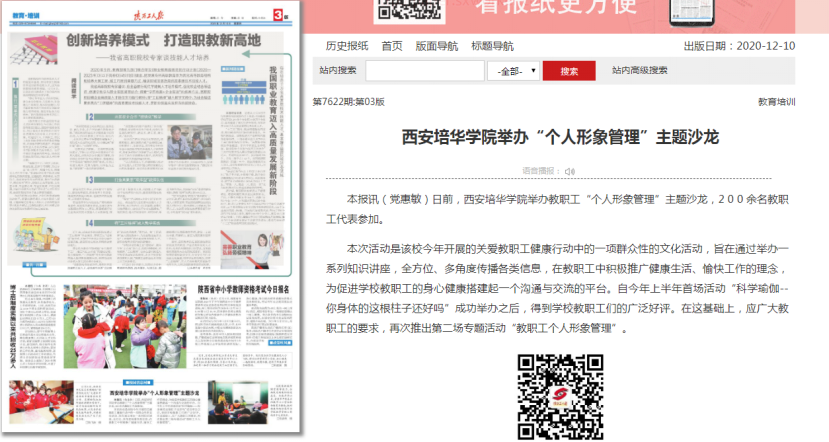The height and width of the screenshot is (442, 829).
Task: Click the audio speaker icon beside 语音播报
Action: (570, 171)
